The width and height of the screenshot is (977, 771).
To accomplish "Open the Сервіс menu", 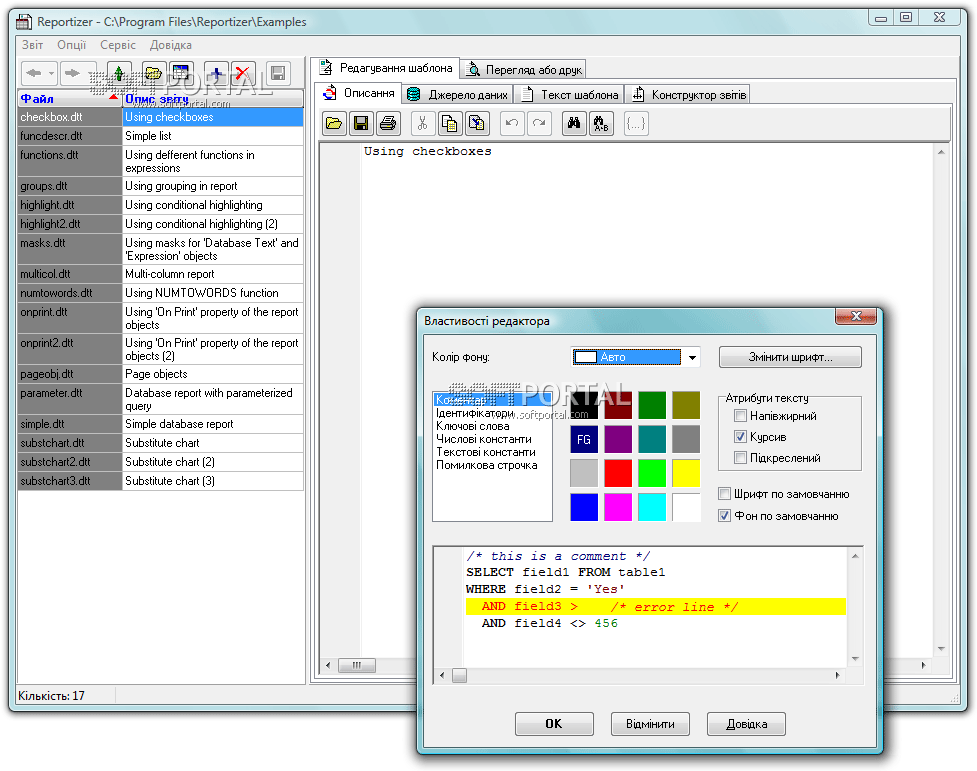I will [118, 45].
